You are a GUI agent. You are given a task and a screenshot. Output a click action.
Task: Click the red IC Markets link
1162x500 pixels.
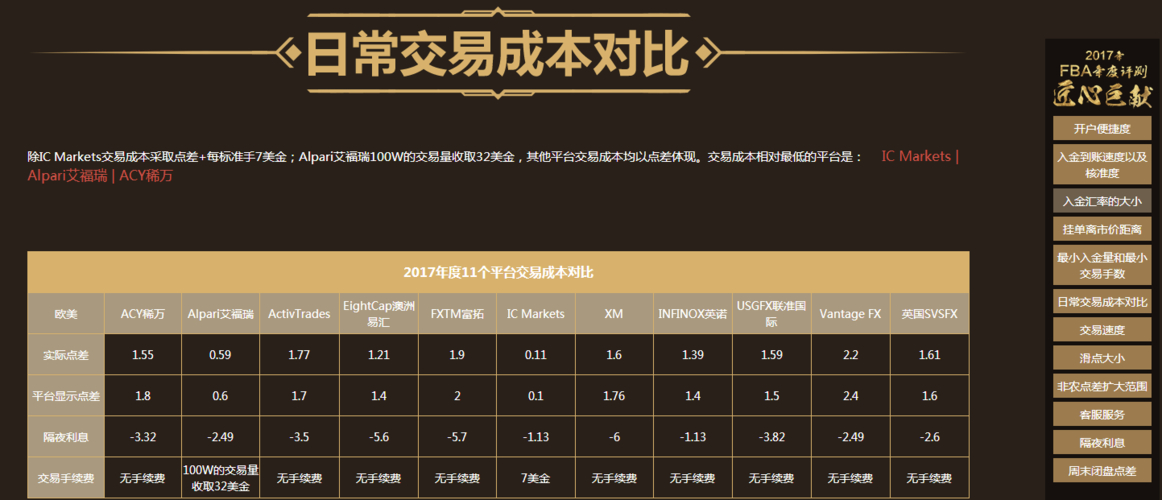coord(916,157)
